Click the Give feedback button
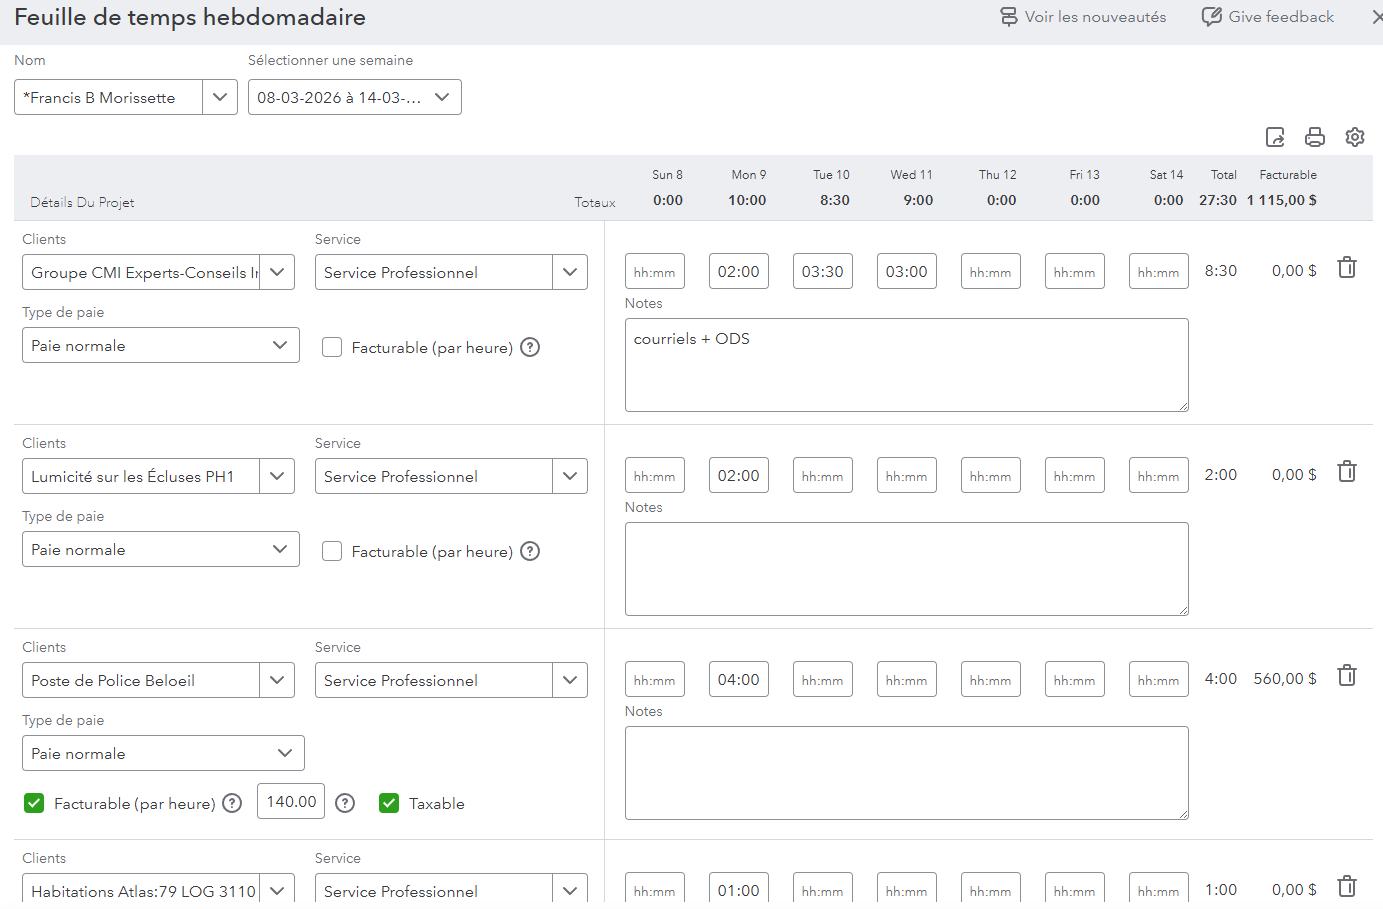The height and width of the screenshot is (909, 1383). 1268,17
